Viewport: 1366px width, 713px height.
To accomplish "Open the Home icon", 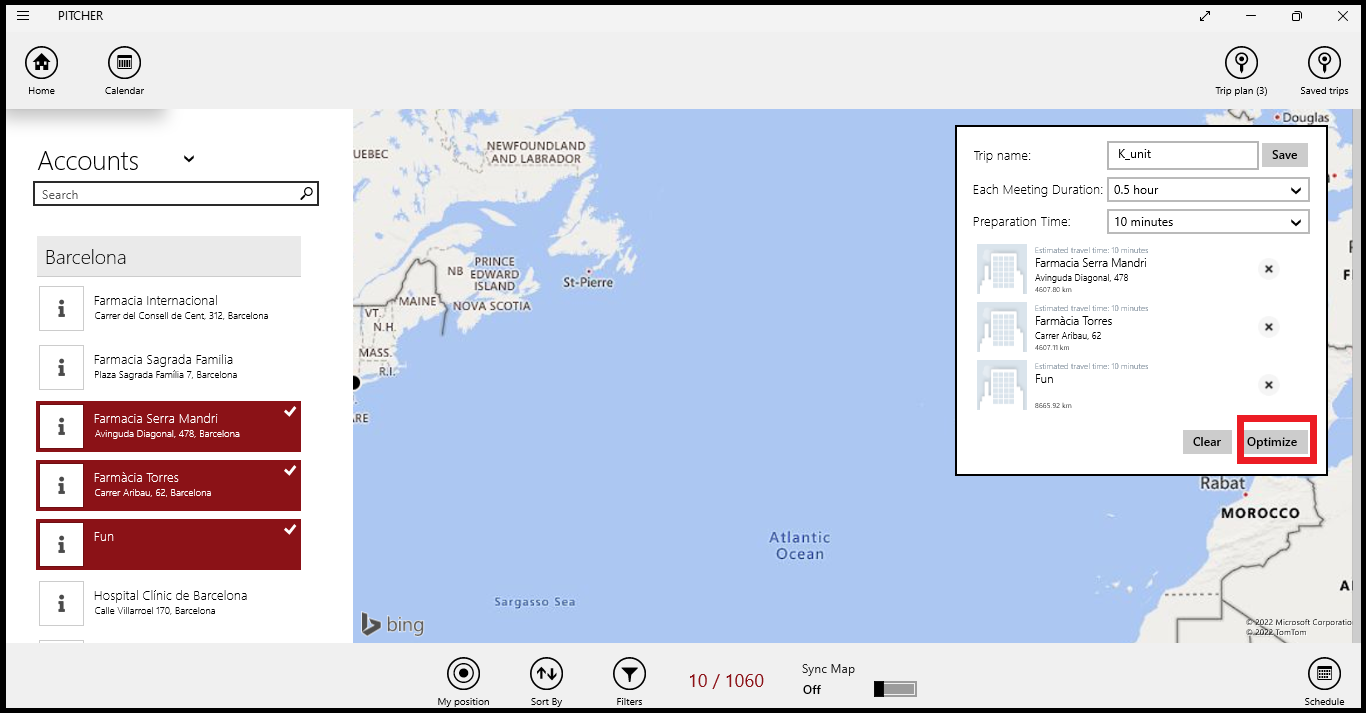I will coord(41,63).
